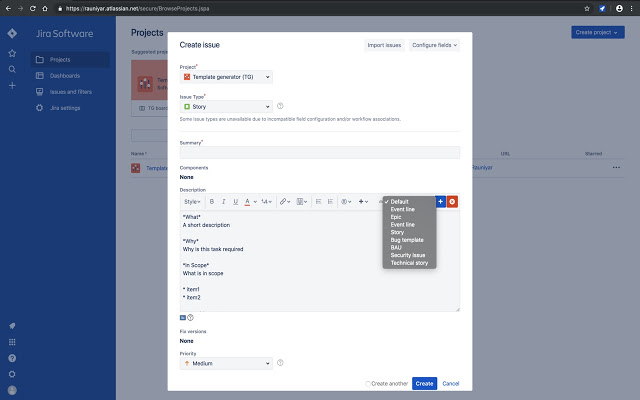The width and height of the screenshot is (640, 400).
Task: Click the browser address bar
Action: [318, 8]
